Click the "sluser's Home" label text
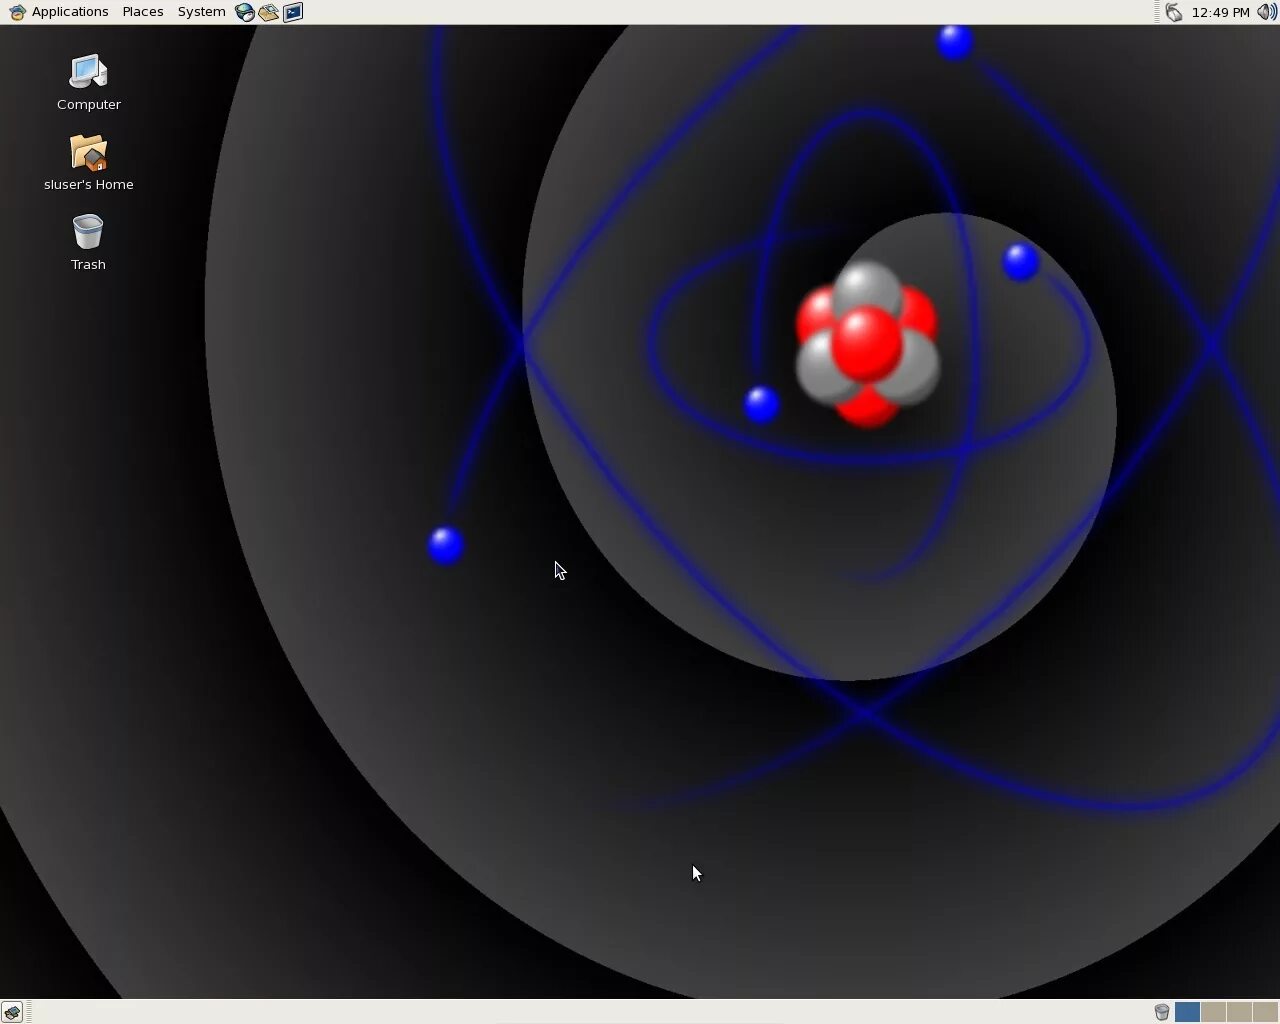 (x=89, y=184)
